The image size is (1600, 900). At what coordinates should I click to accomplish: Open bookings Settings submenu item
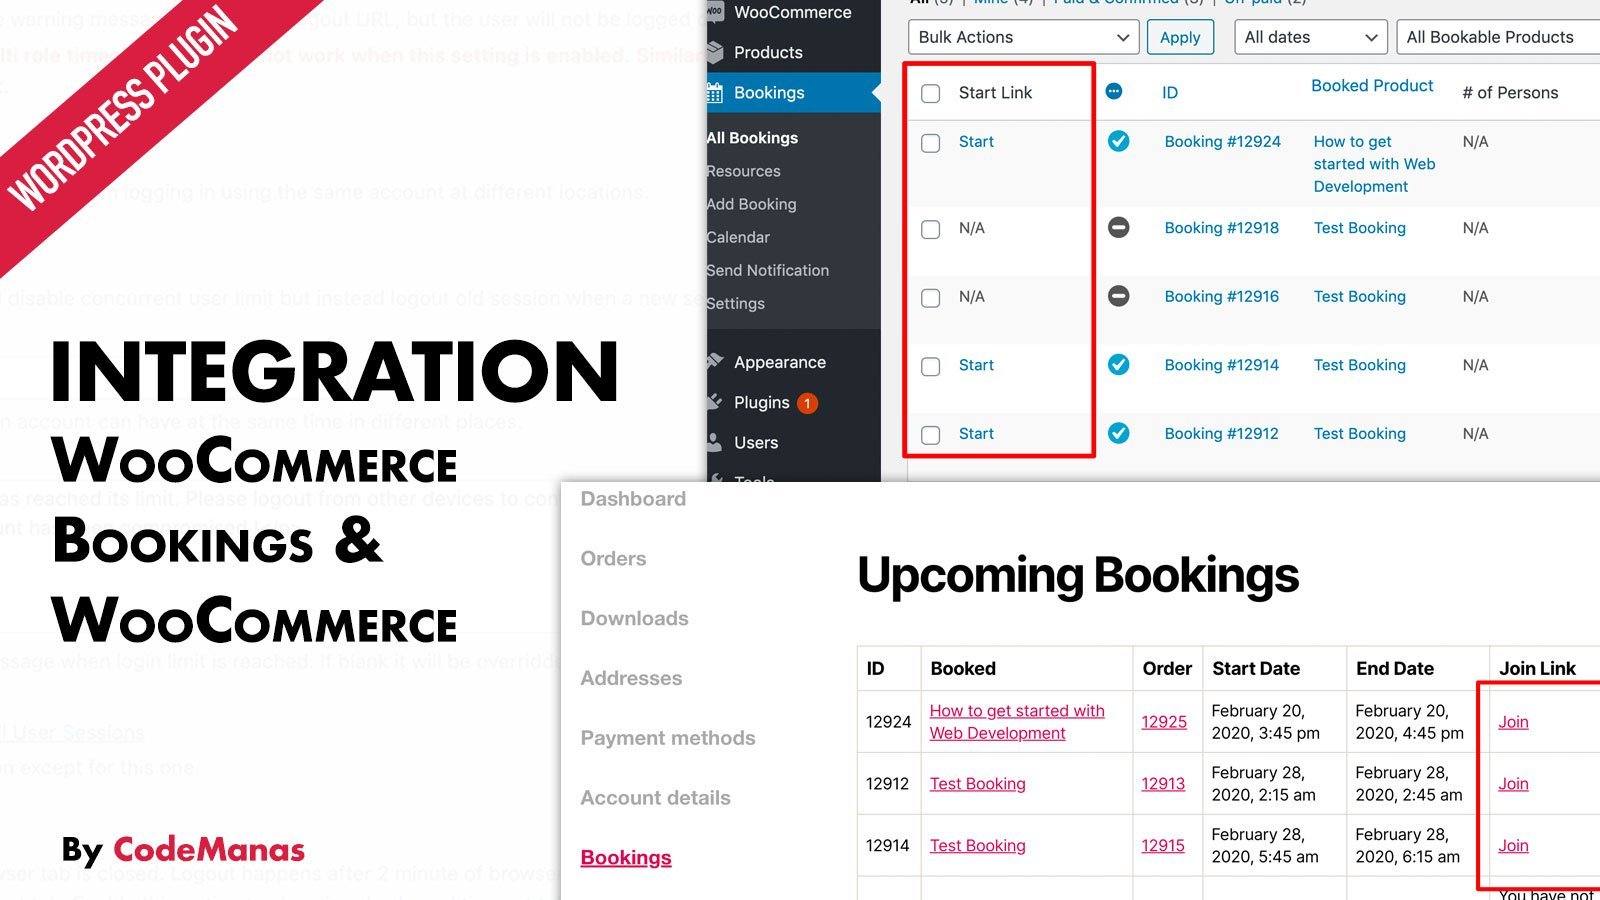735,303
